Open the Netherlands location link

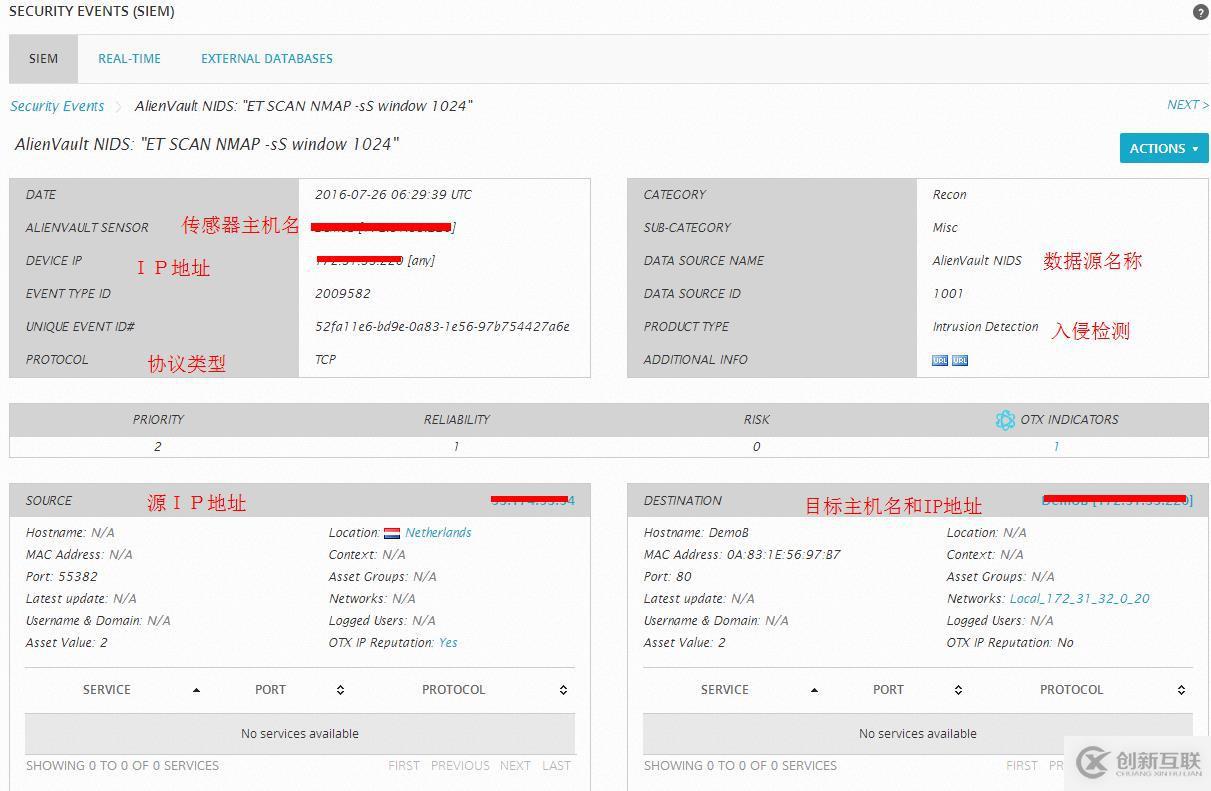point(438,533)
